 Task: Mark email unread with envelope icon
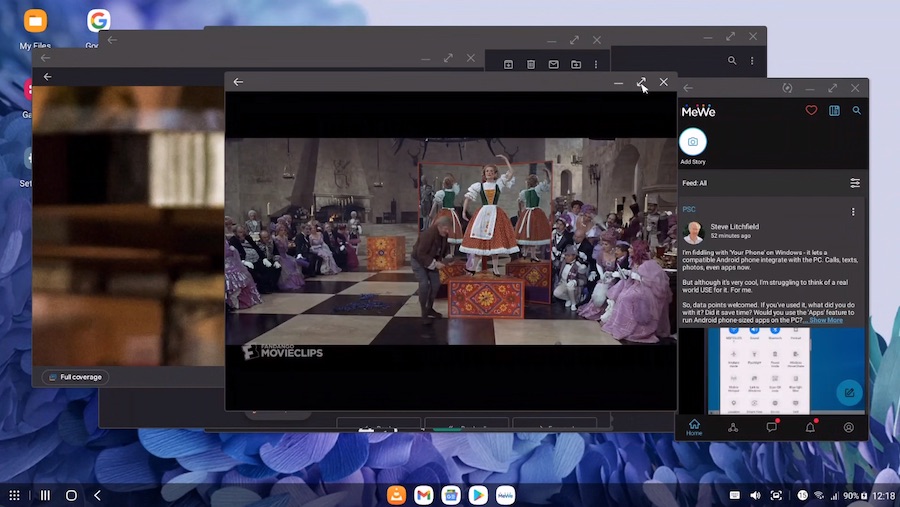[x=553, y=64]
